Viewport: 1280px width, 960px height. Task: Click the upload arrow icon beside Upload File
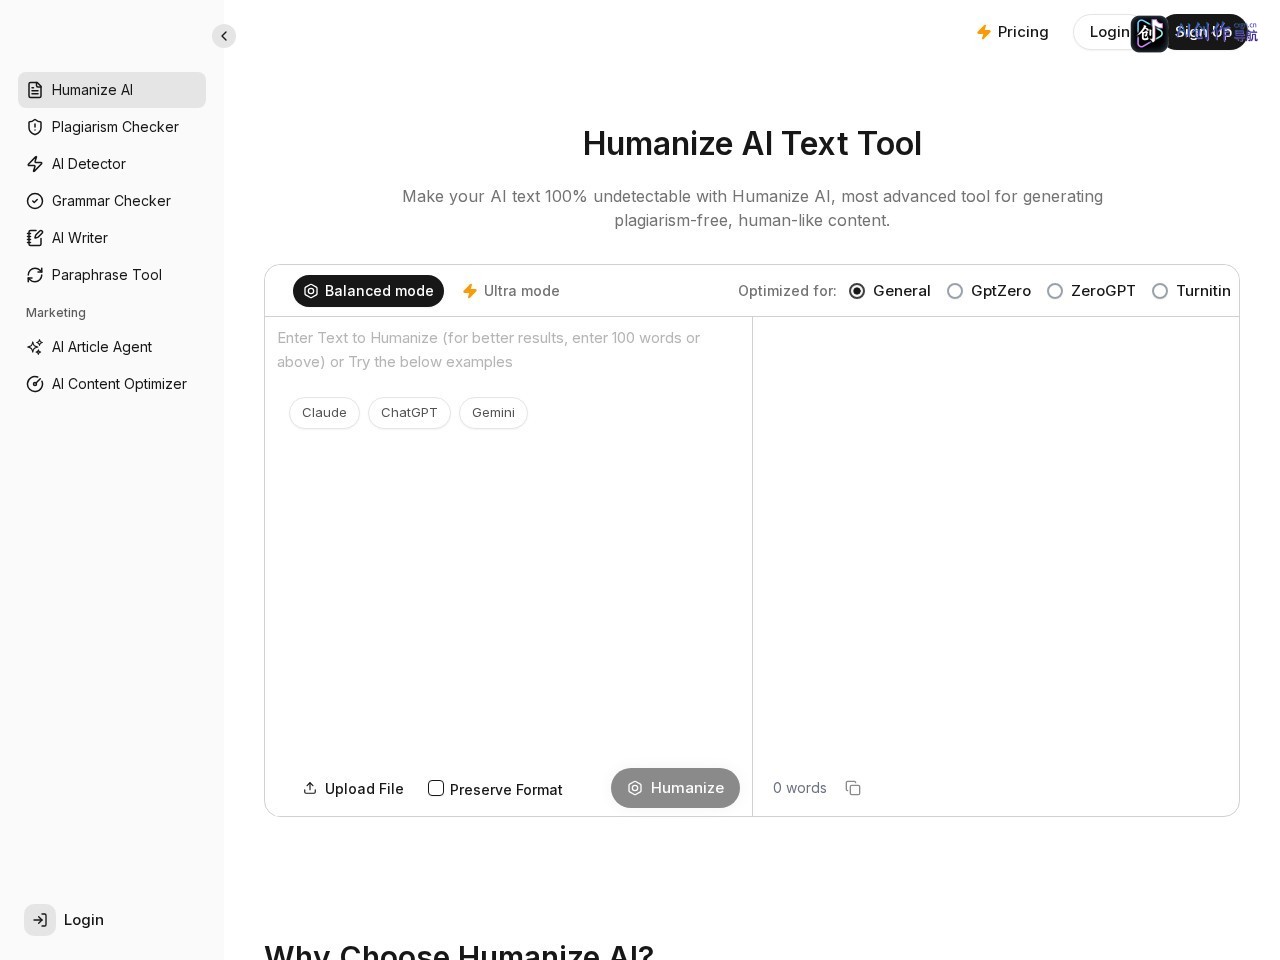click(x=310, y=788)
